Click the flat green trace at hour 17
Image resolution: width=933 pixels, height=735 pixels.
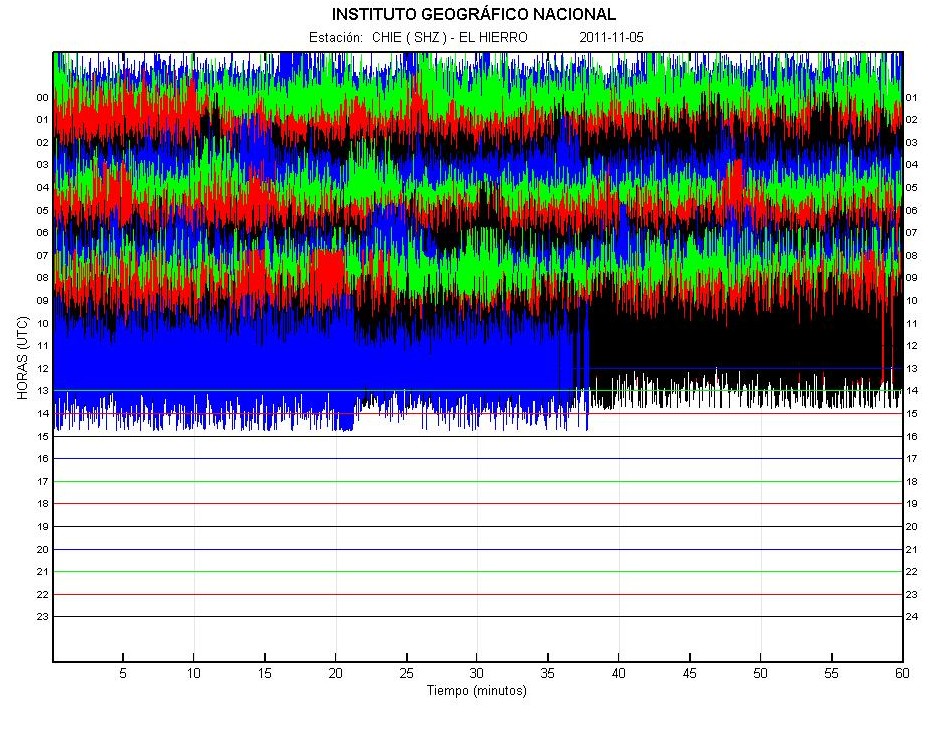coord(477,481)
